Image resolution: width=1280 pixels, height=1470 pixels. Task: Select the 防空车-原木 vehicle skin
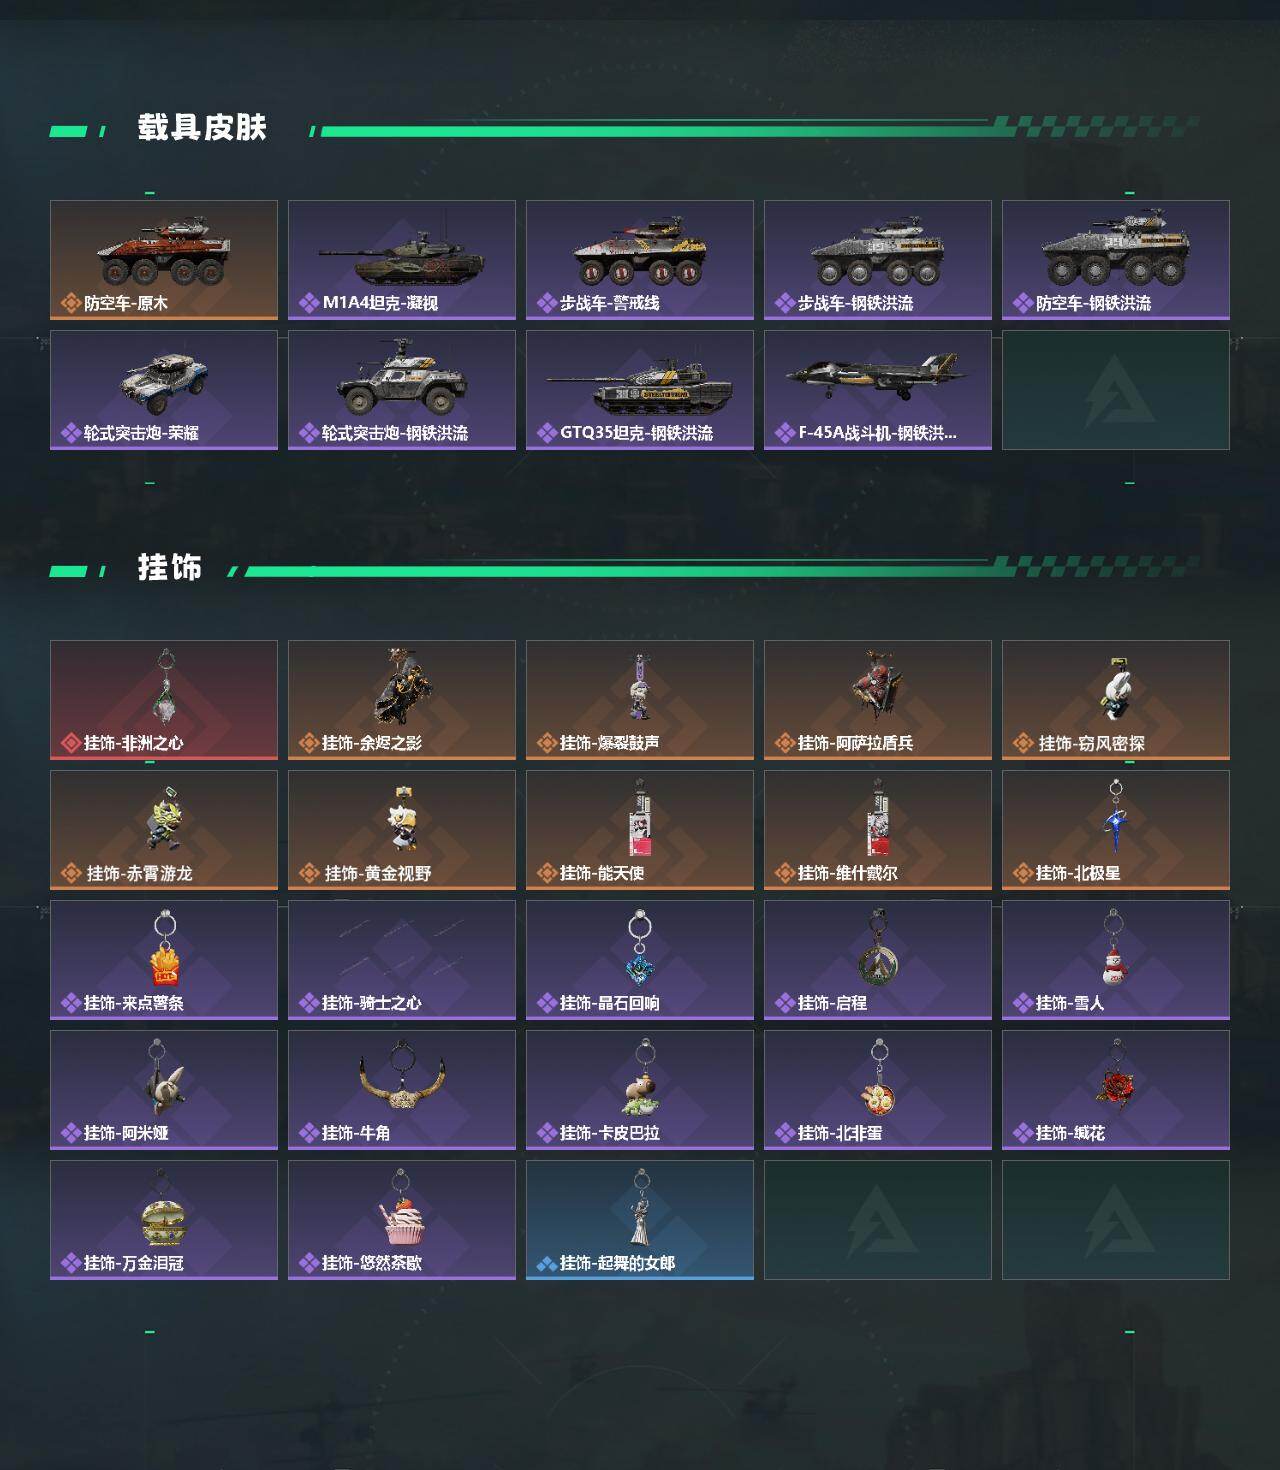click(x=164, y=260)
